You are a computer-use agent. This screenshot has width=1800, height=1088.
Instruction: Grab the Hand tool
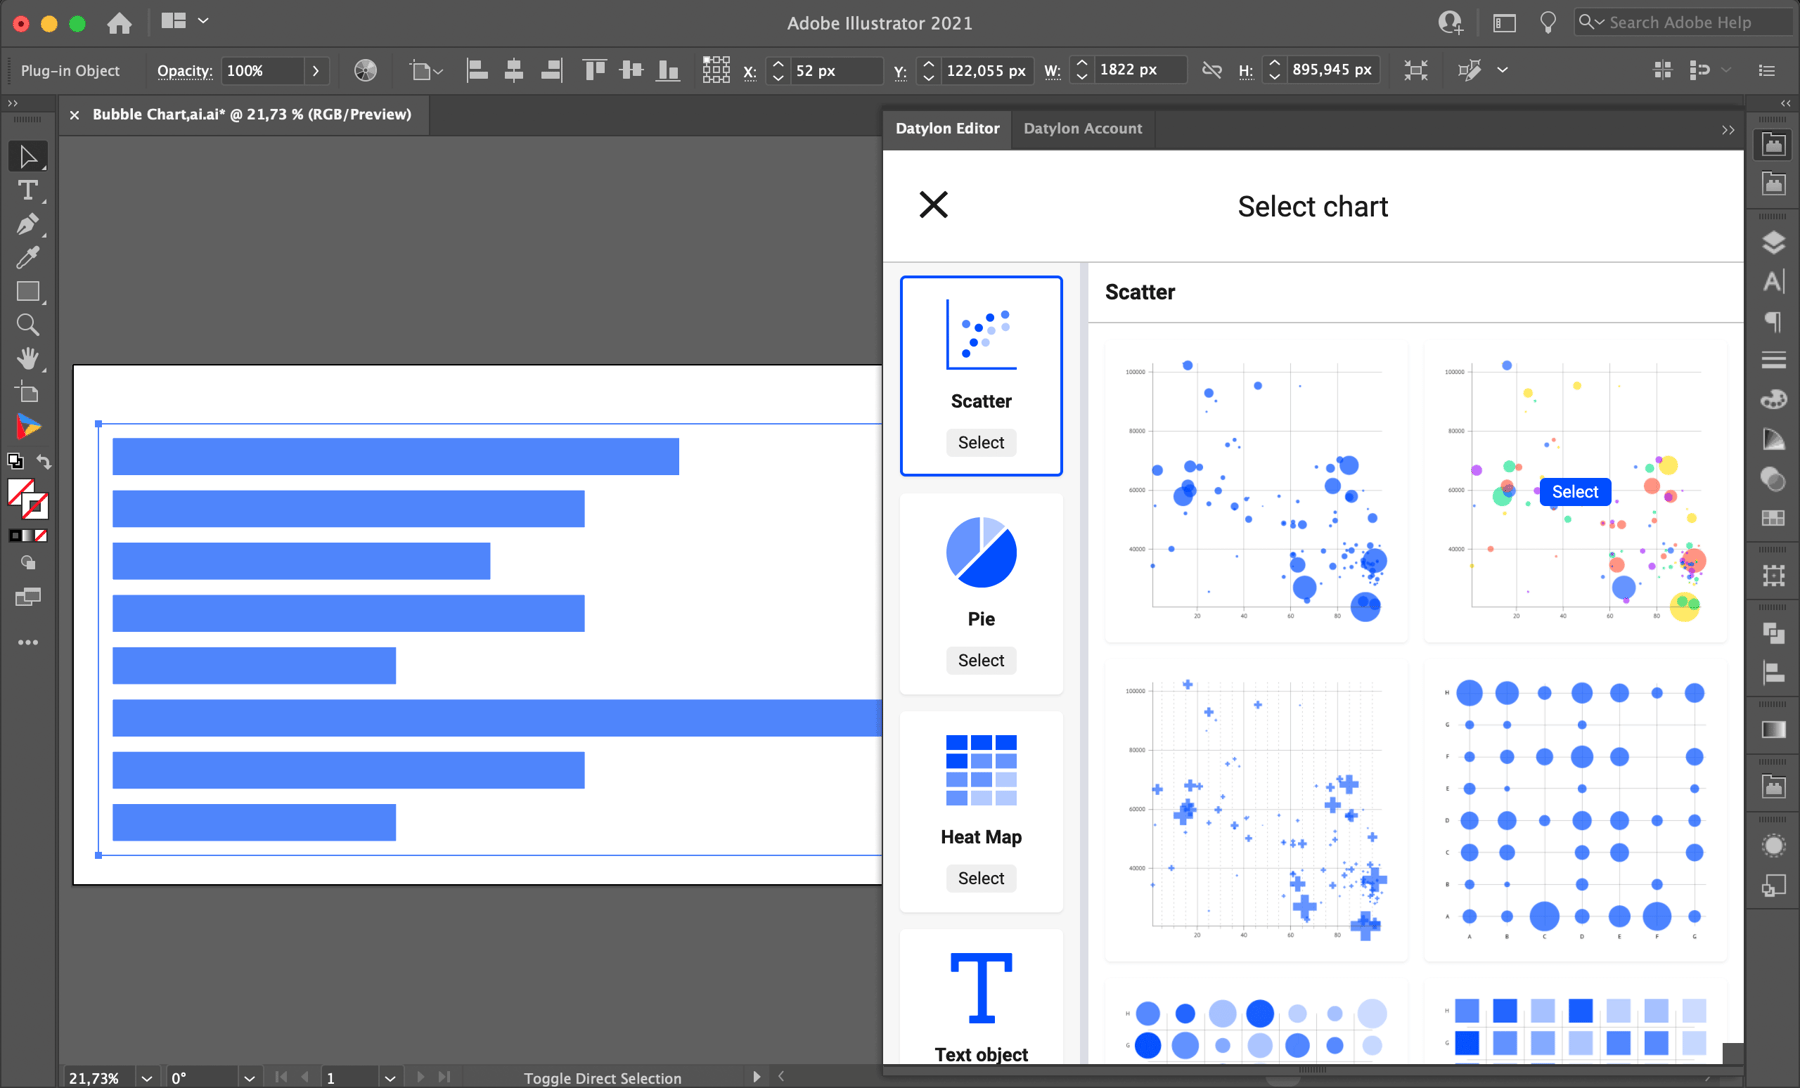[28, 358]
